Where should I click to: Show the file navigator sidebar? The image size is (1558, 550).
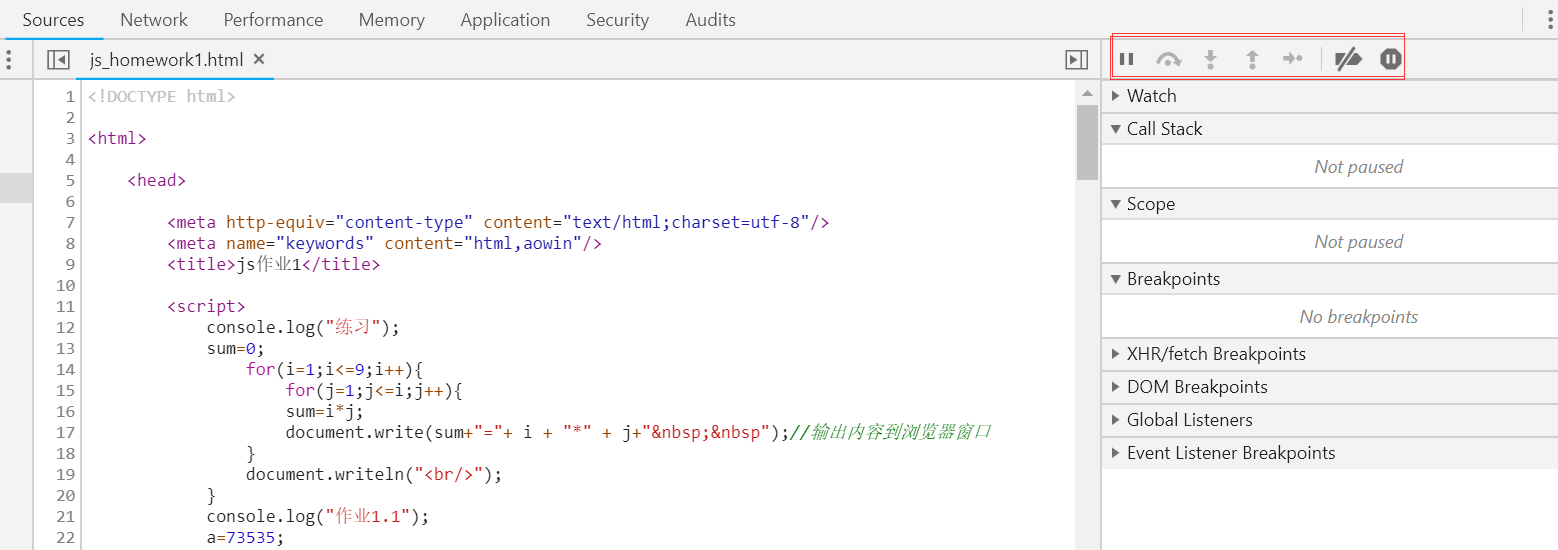[x=58, y=60]
